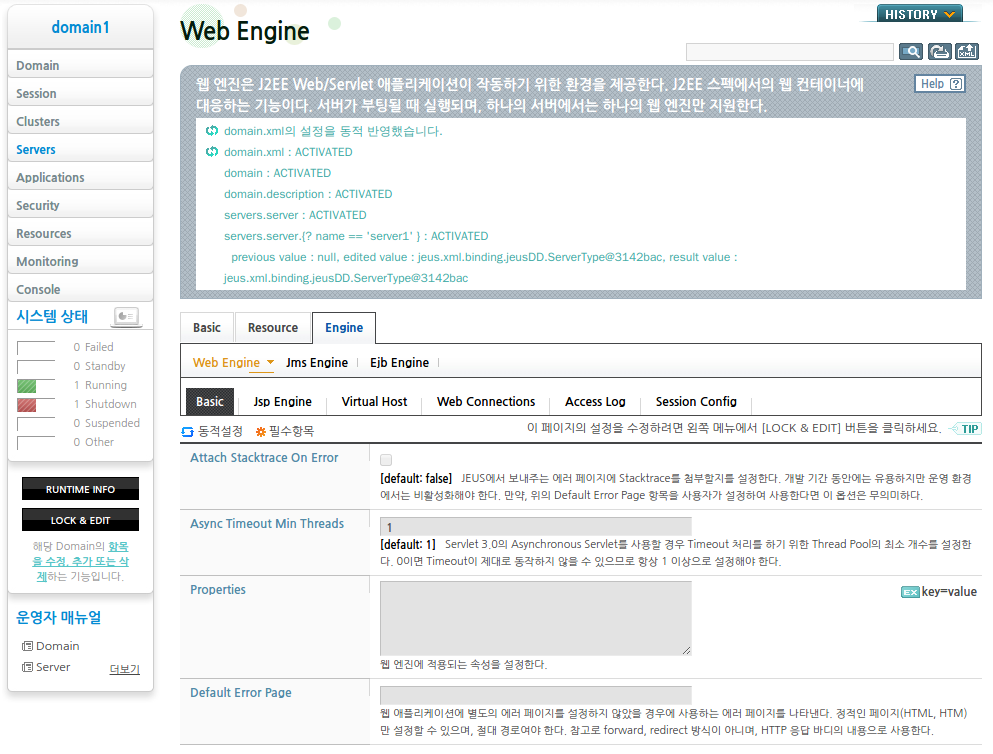Open the Server manual link

[53, 667]
